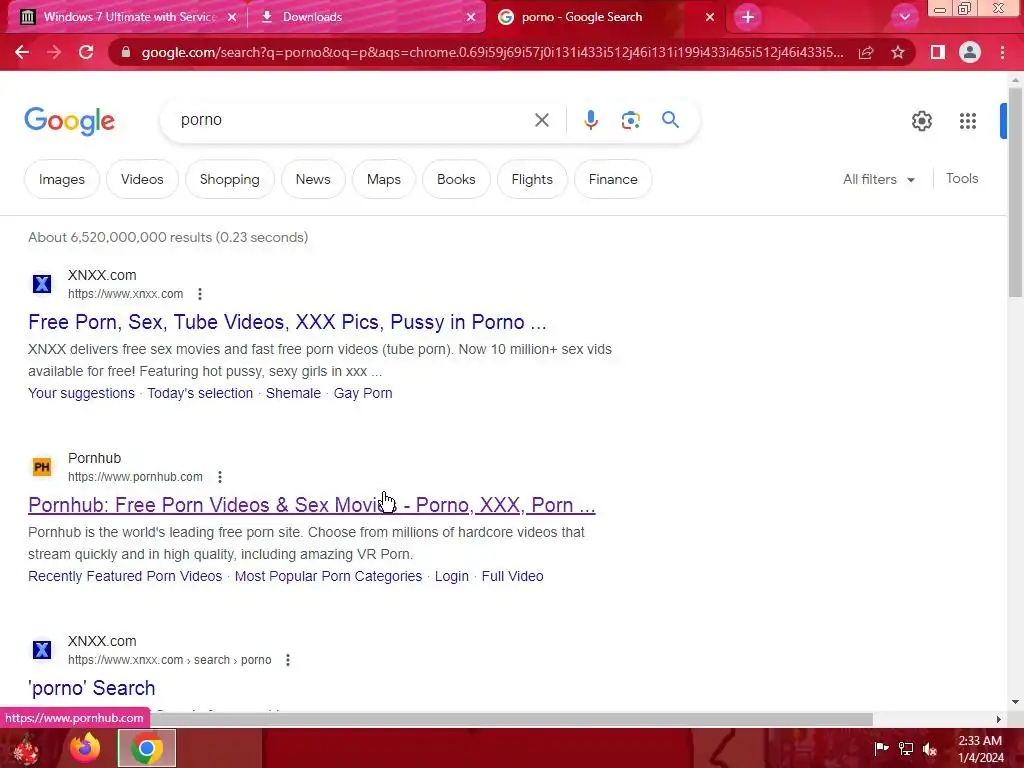Select the Maps filter

click(x=383, y=179)
